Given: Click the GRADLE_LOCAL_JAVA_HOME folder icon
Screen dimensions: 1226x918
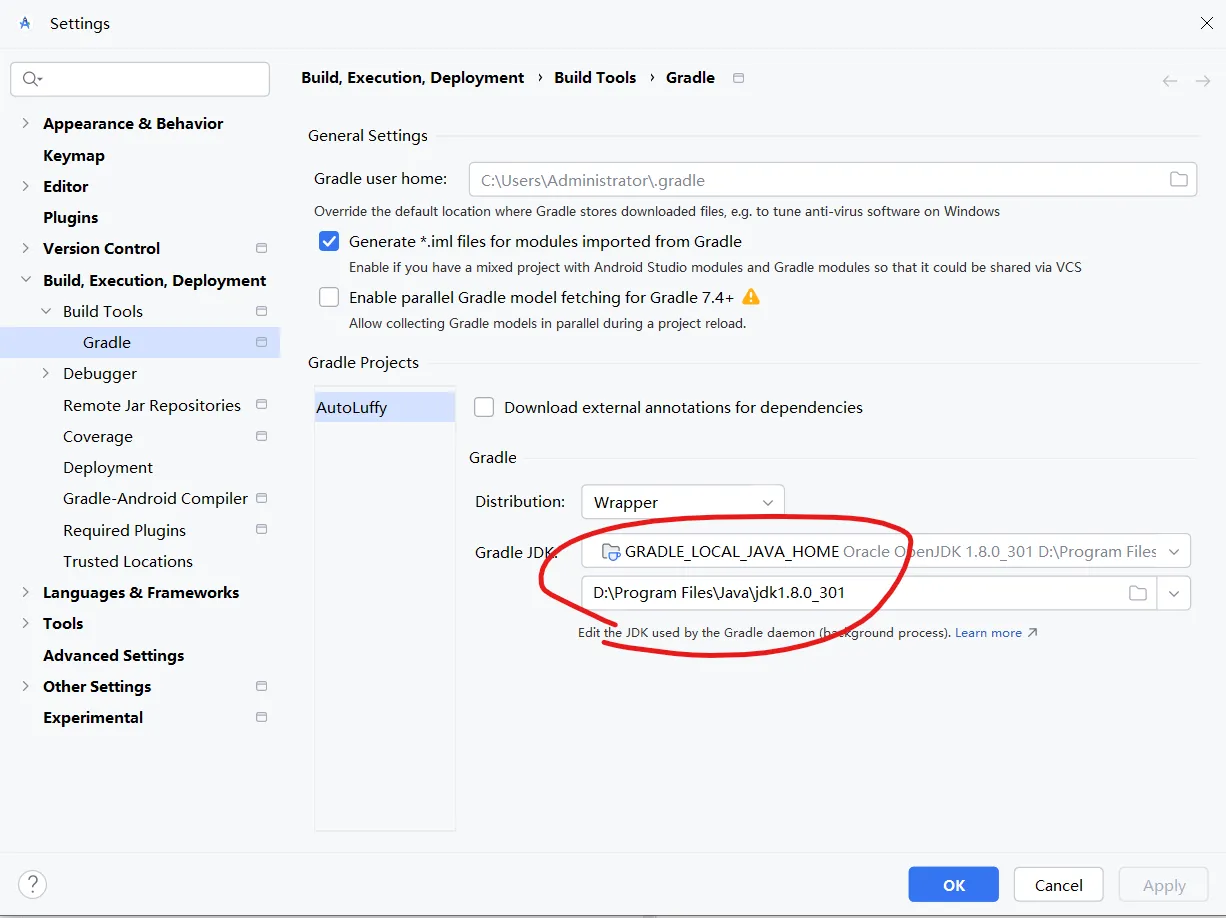Looking at the screenshot, I should click(x=610, y=551).
